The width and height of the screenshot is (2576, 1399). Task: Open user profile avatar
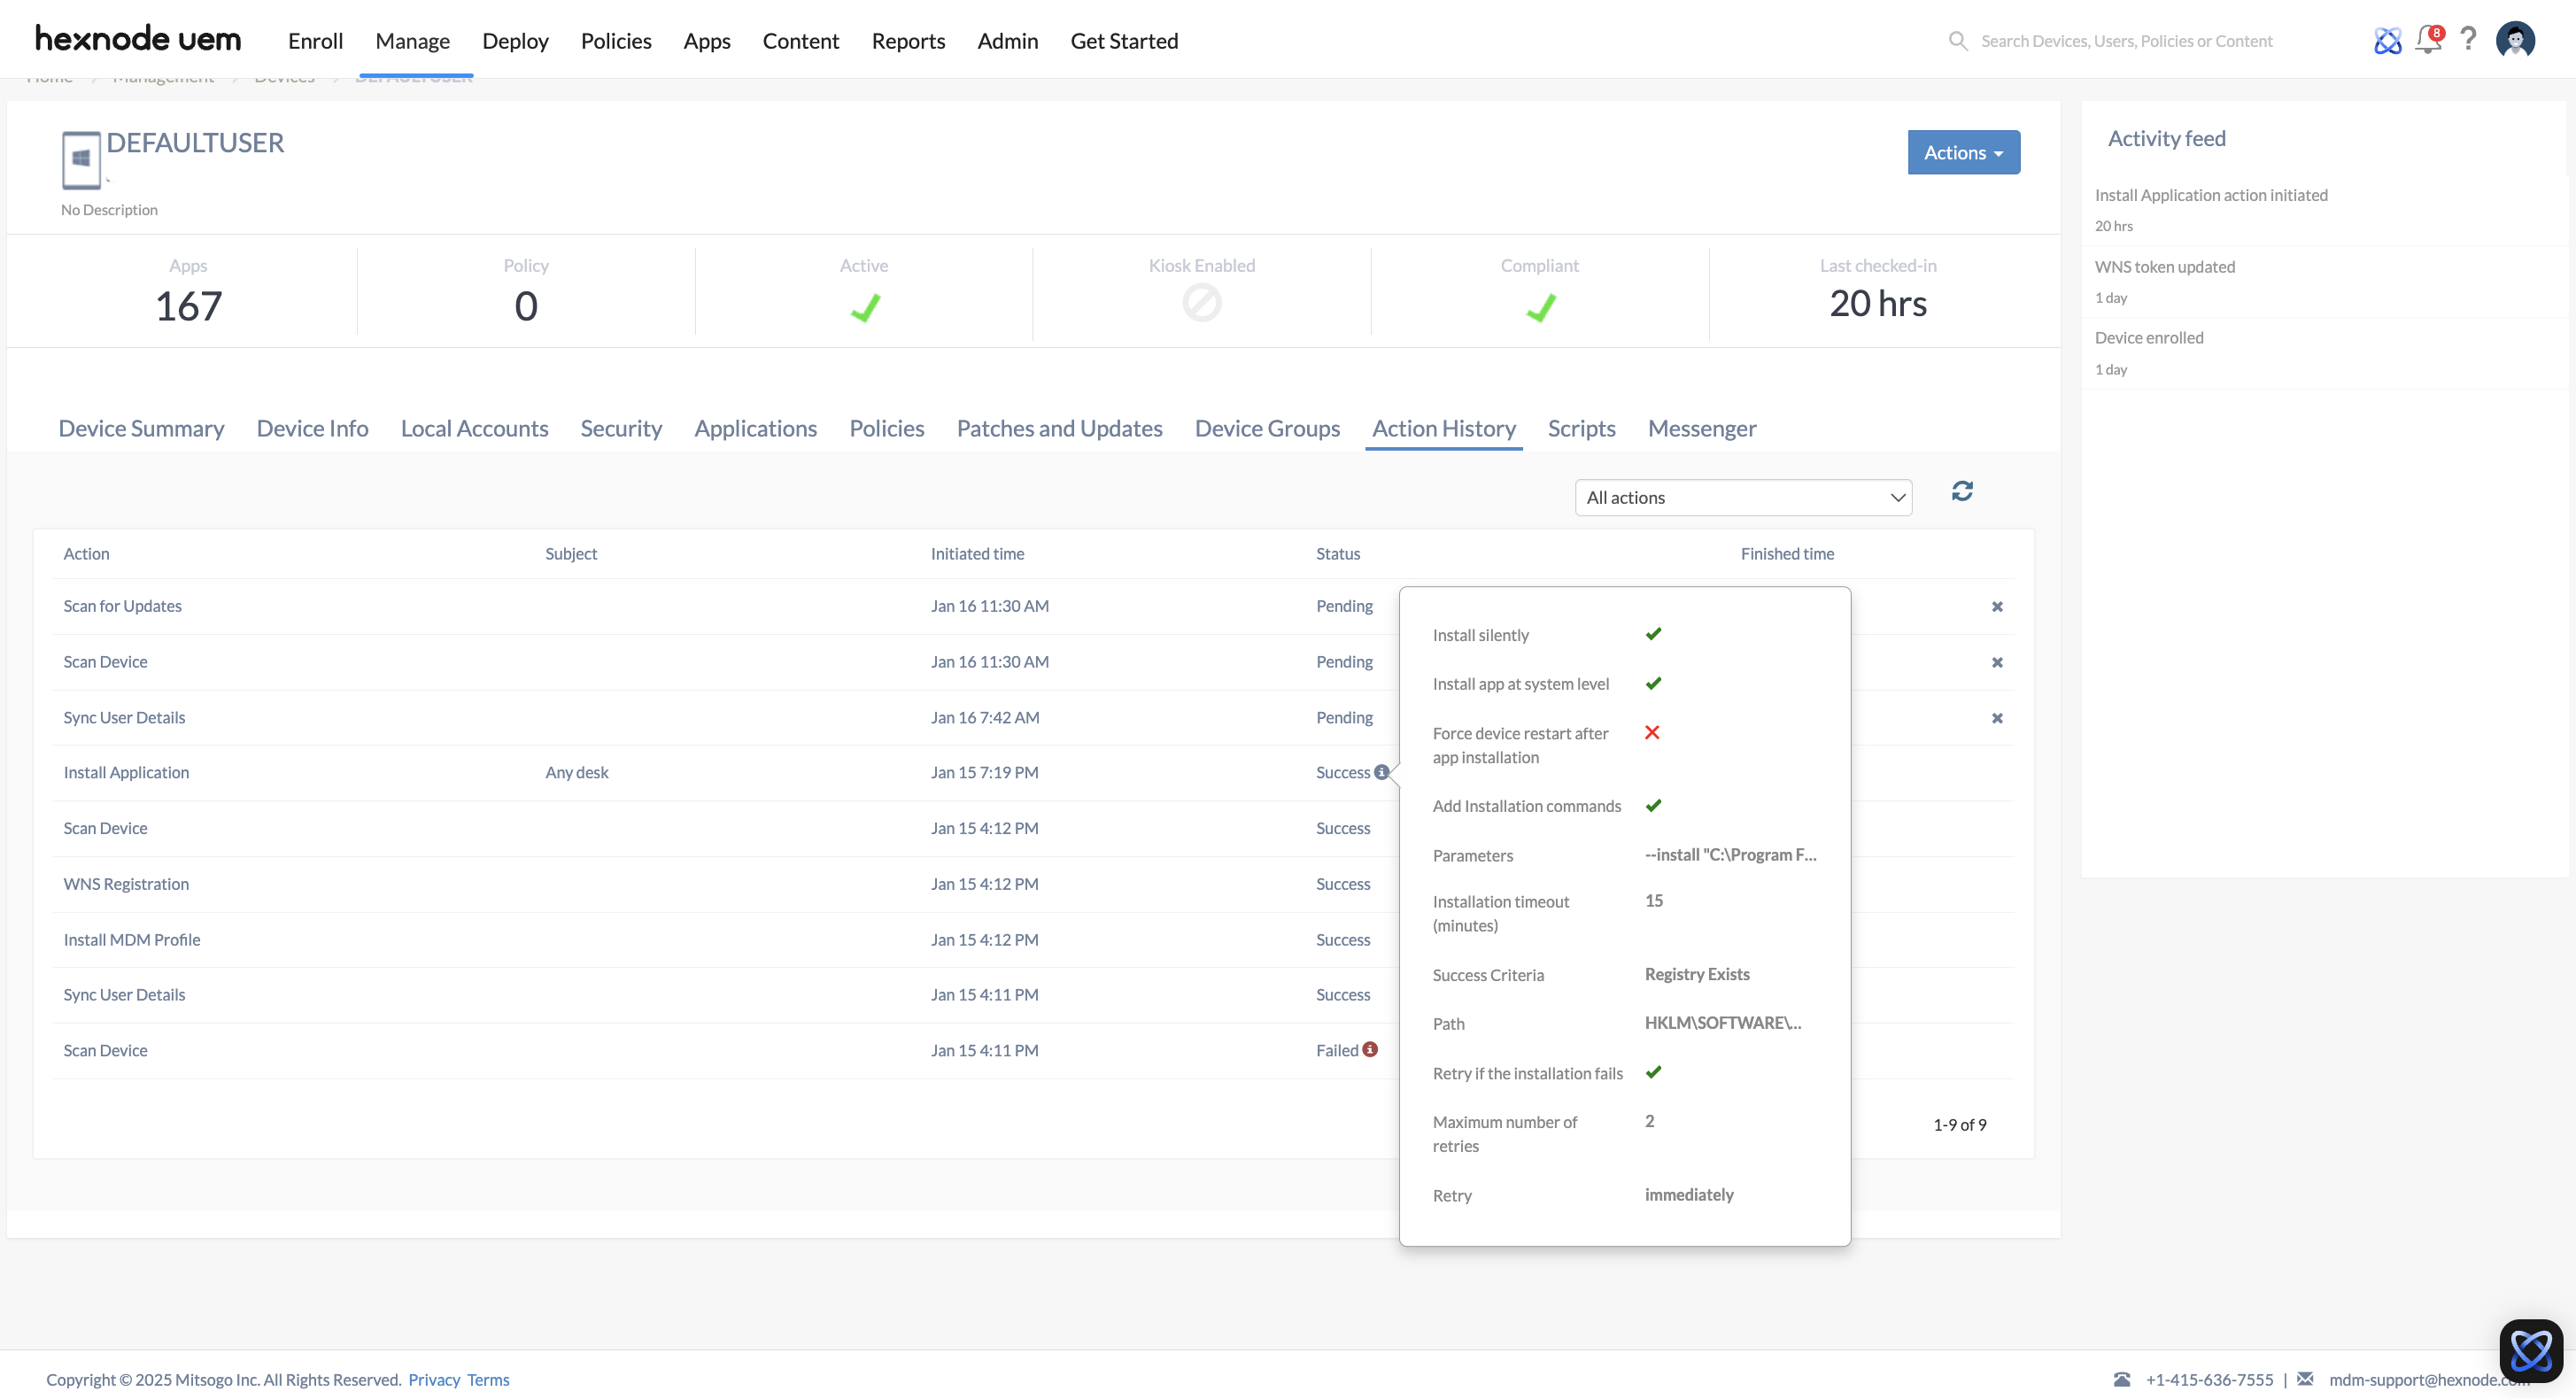coord(2515,40)
